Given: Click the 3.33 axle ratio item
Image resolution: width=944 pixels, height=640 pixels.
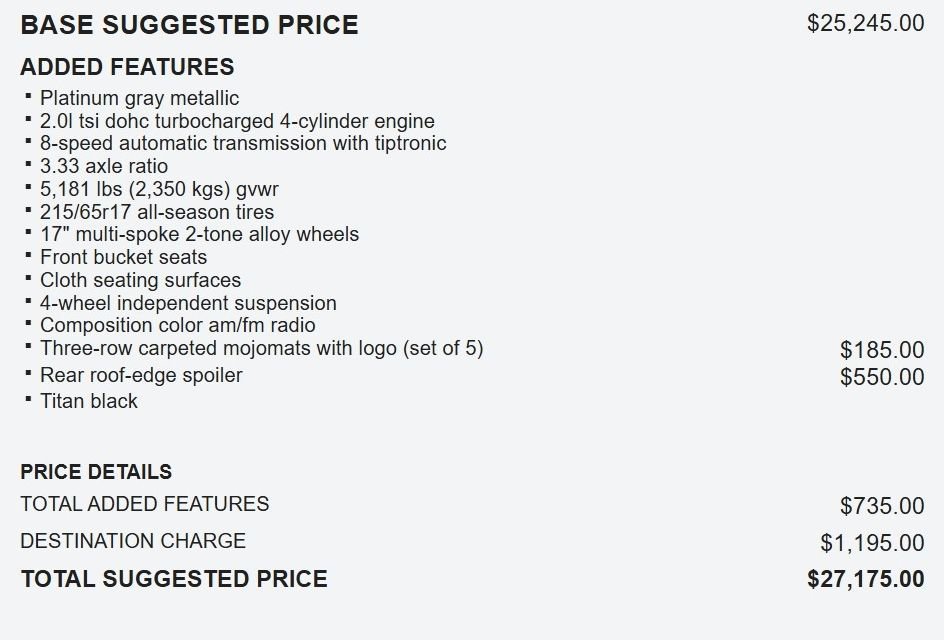Looking at the screenshot, I should [x=104, y=166].
